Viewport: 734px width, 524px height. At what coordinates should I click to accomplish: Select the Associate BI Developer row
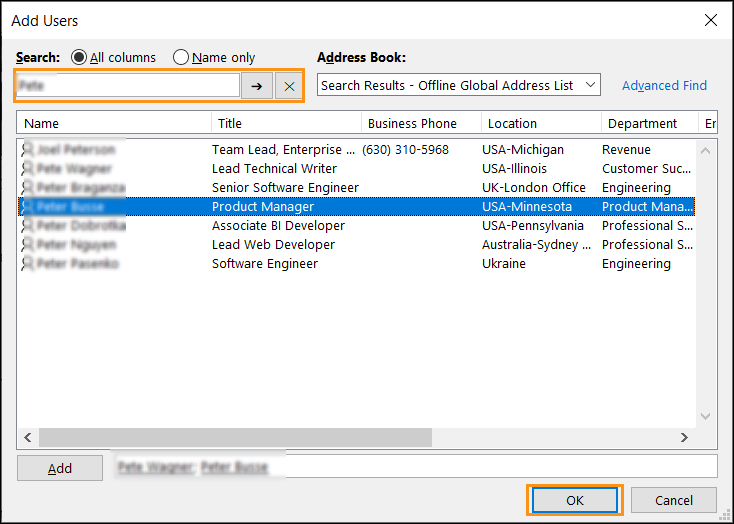(356, 226)
